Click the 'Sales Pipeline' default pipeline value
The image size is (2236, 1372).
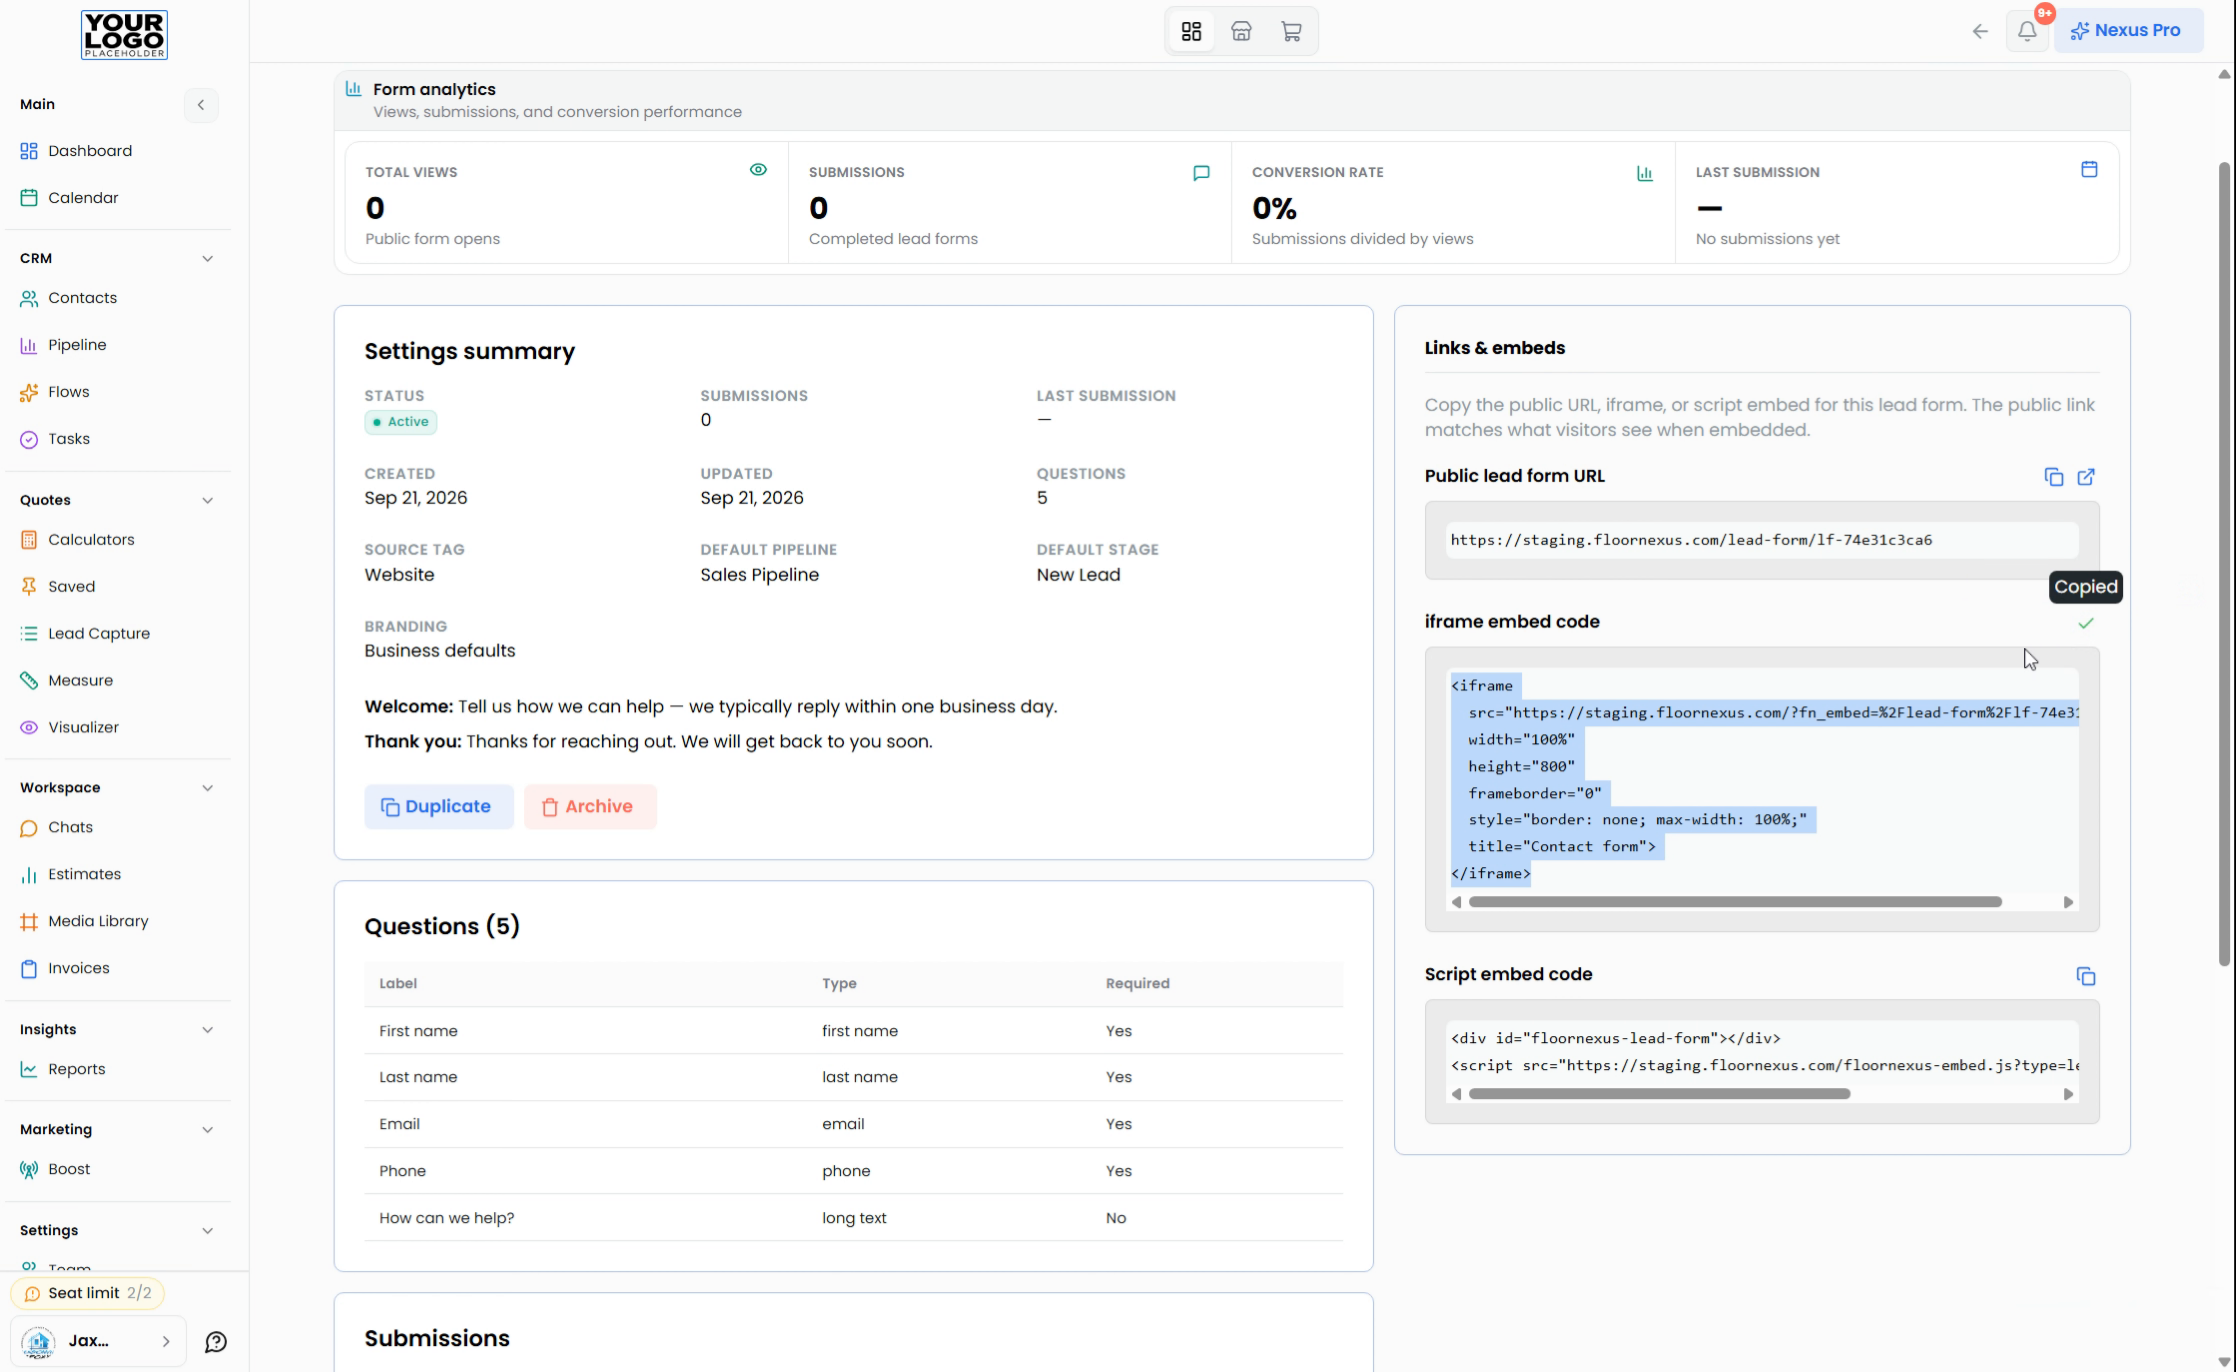click(759, 575)
